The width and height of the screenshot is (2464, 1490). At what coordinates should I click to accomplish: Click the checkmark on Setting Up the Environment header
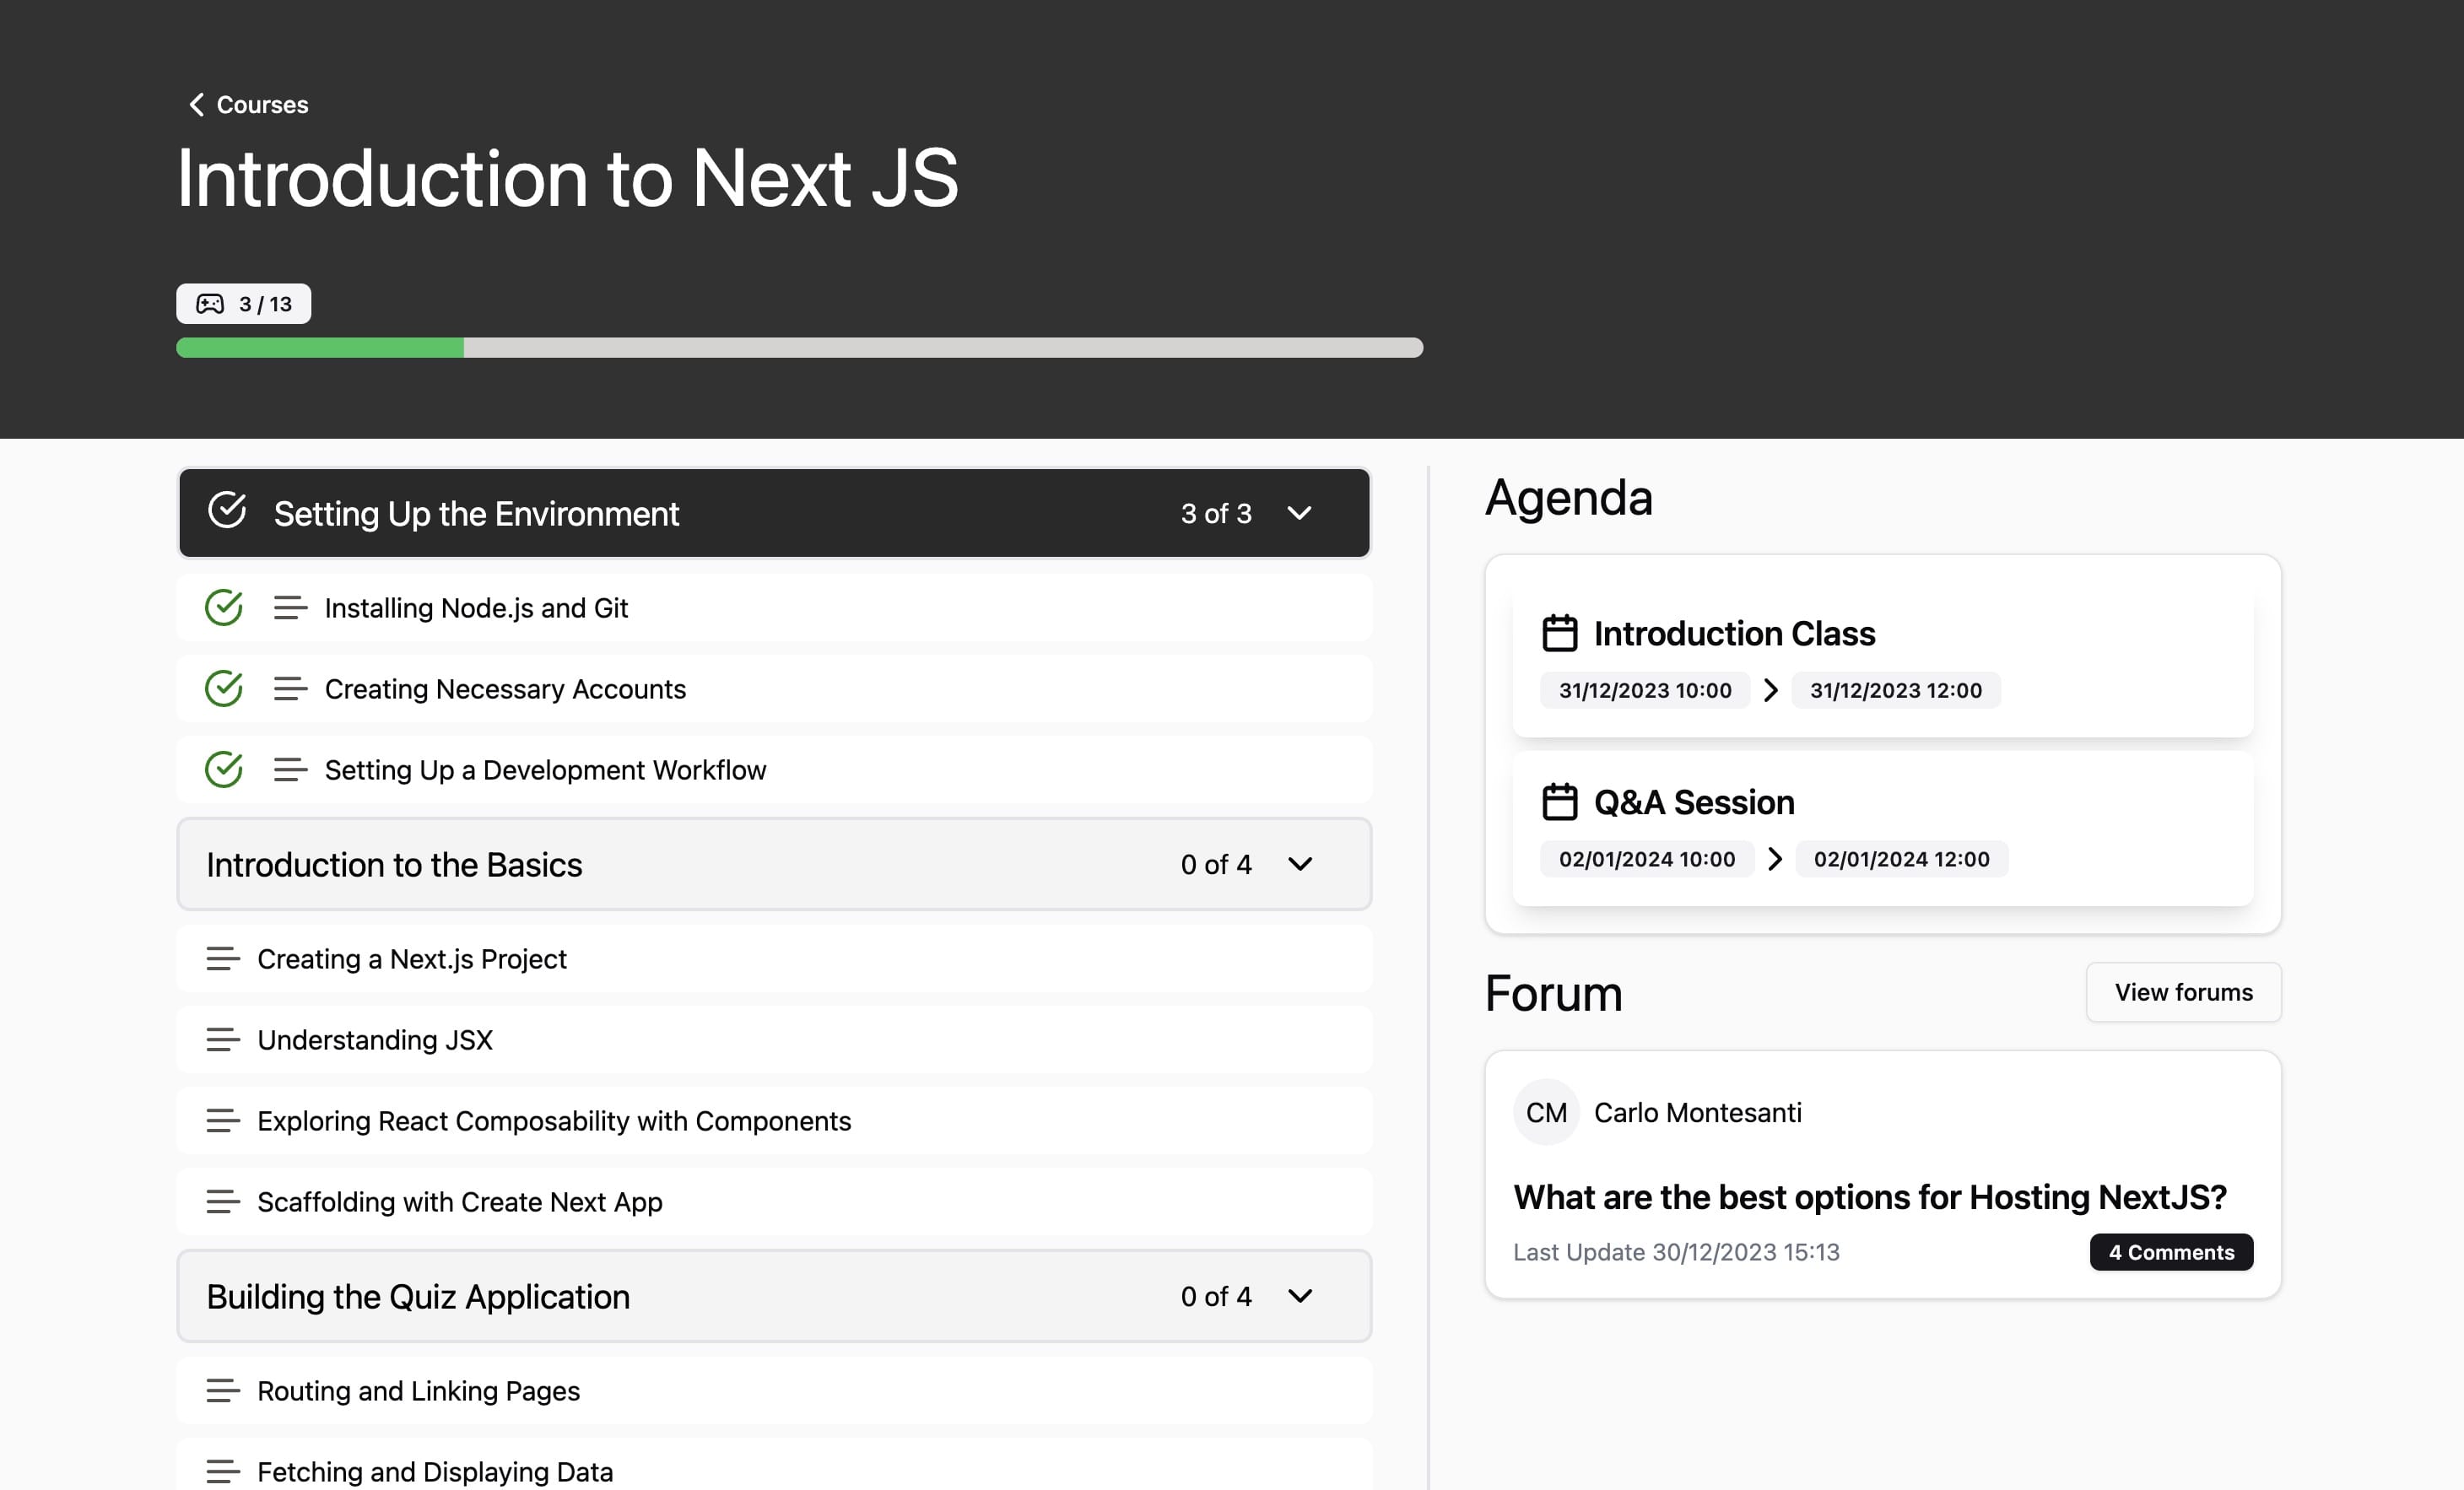[228, 513]
